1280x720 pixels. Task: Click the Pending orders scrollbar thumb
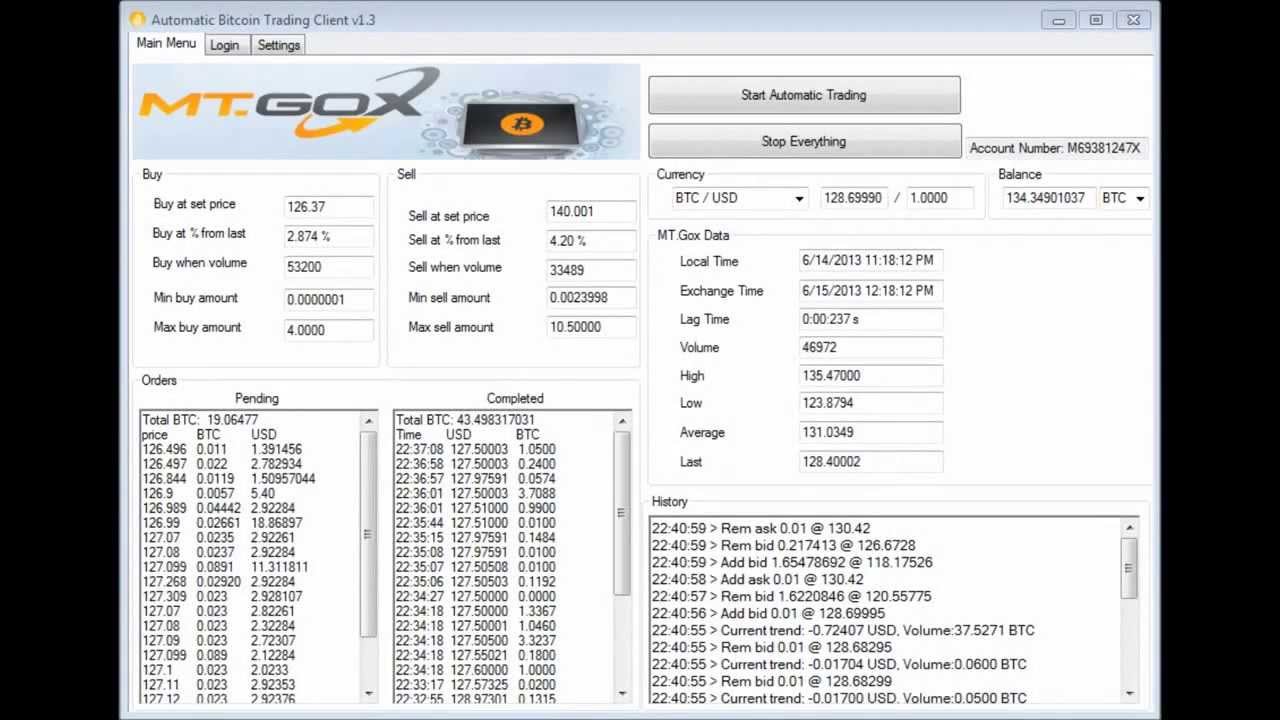369,534
